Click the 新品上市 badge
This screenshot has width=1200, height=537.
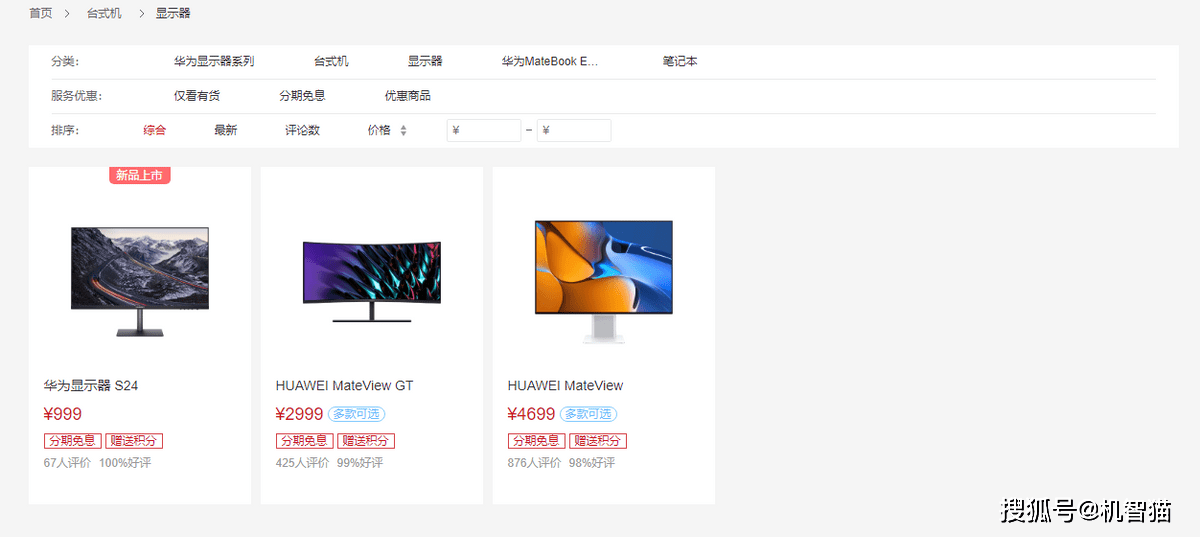click(140, 175)
